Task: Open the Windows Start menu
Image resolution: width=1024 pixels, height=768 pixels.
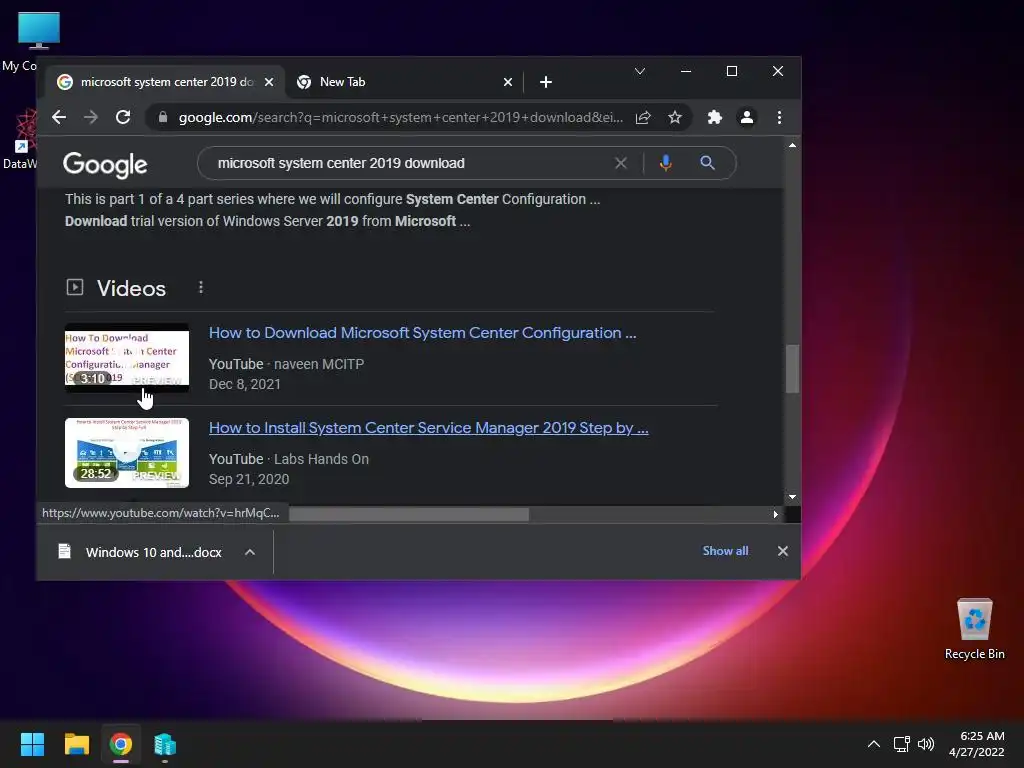Action: click(x=32, y=744)
